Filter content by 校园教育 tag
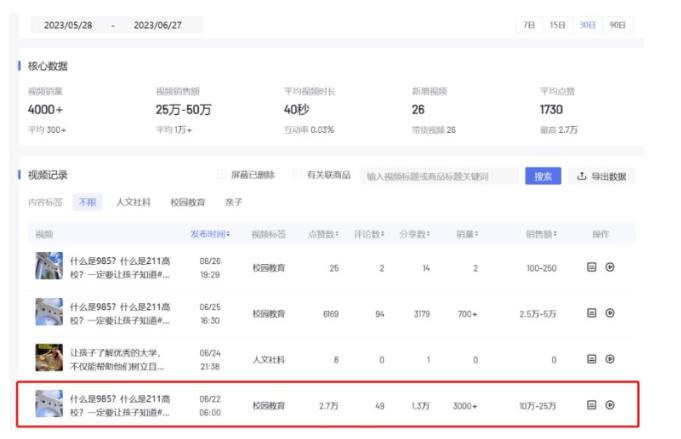 pos(188,202)
